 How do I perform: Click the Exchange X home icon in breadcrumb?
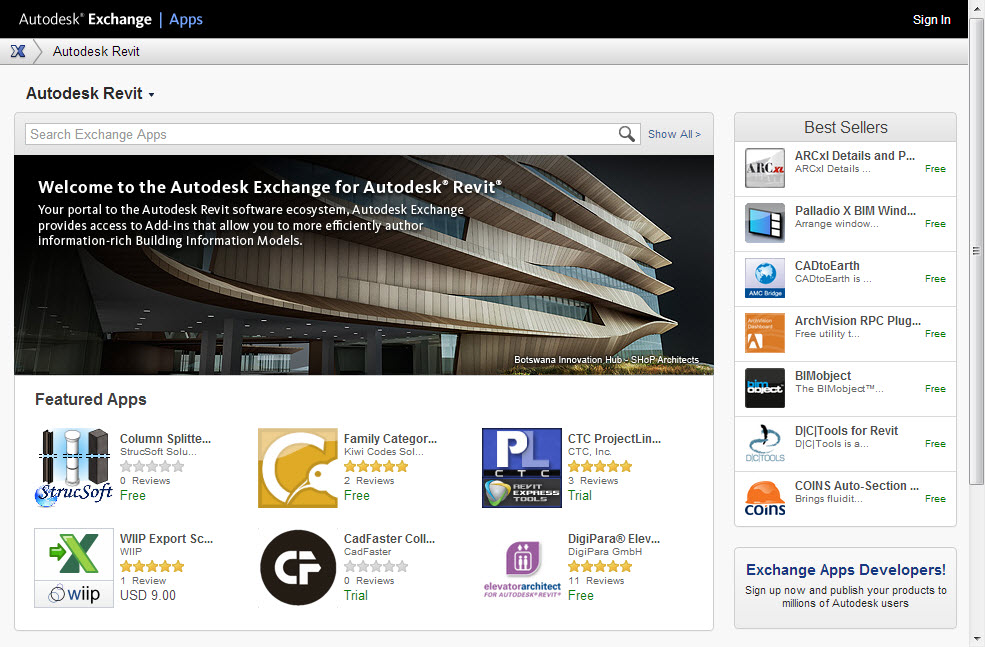click(x=18, y=52)
